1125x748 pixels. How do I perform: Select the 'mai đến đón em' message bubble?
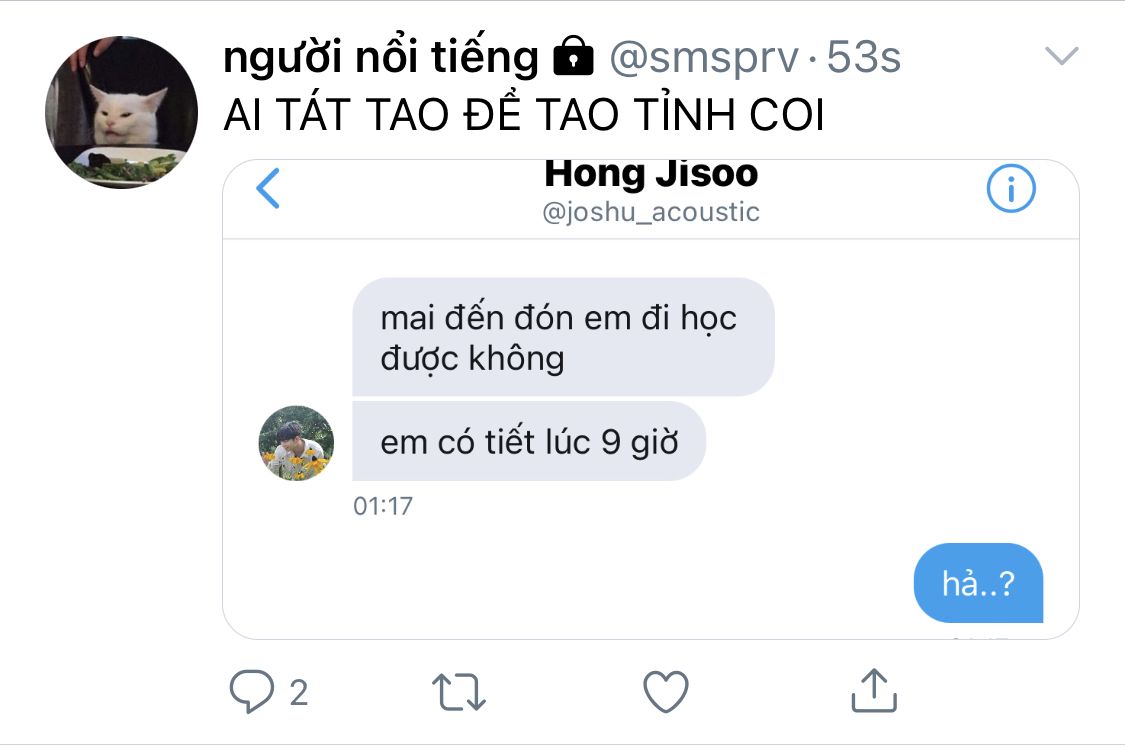pyautogui.click(x=563, y=337)
